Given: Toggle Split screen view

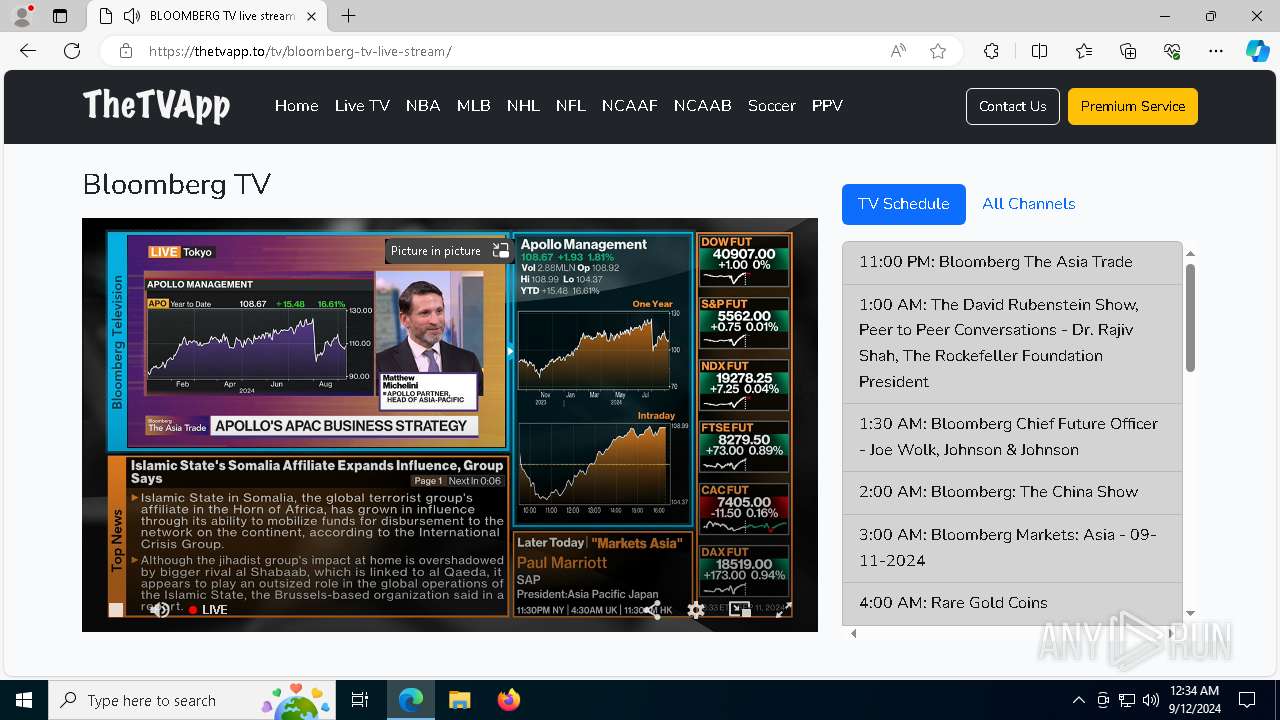Looking at the screenshot, I should pos(1039,51).
